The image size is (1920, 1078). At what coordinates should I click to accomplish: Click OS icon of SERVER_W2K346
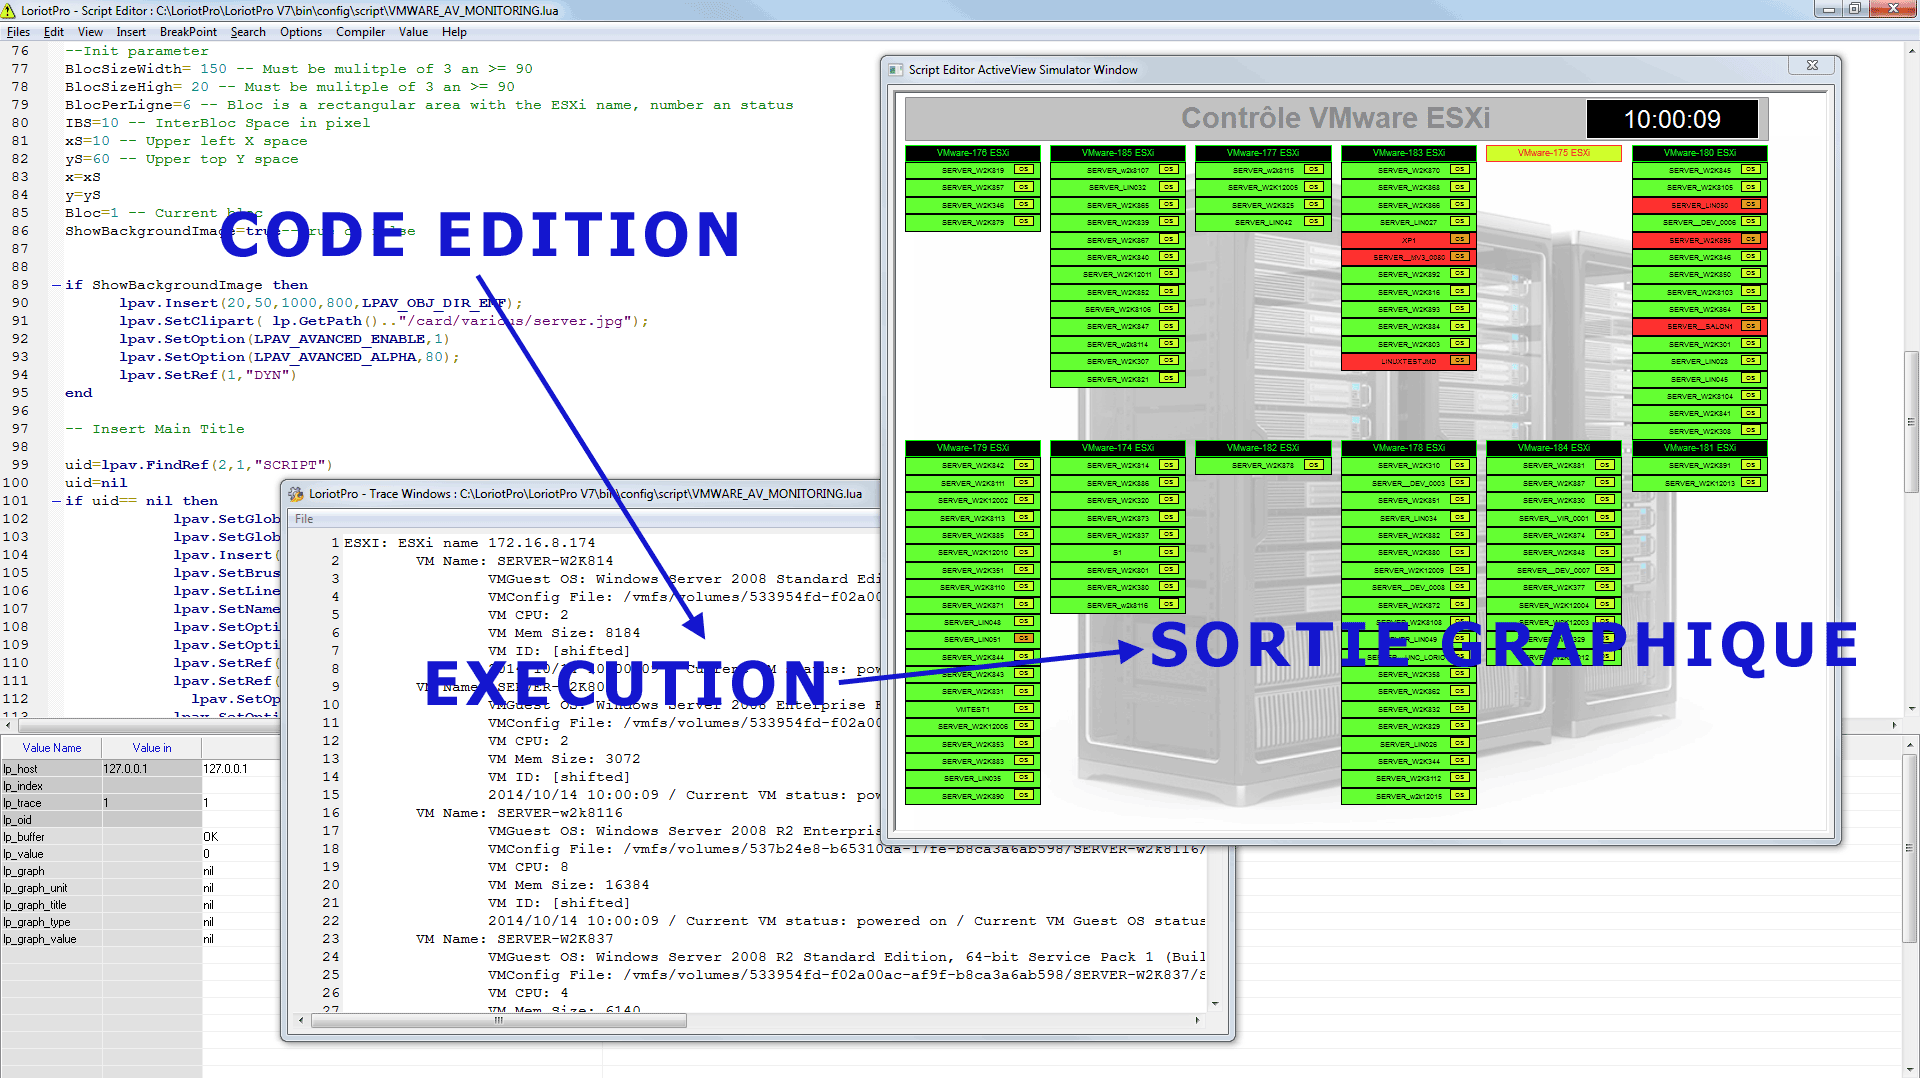point(1024,204)
